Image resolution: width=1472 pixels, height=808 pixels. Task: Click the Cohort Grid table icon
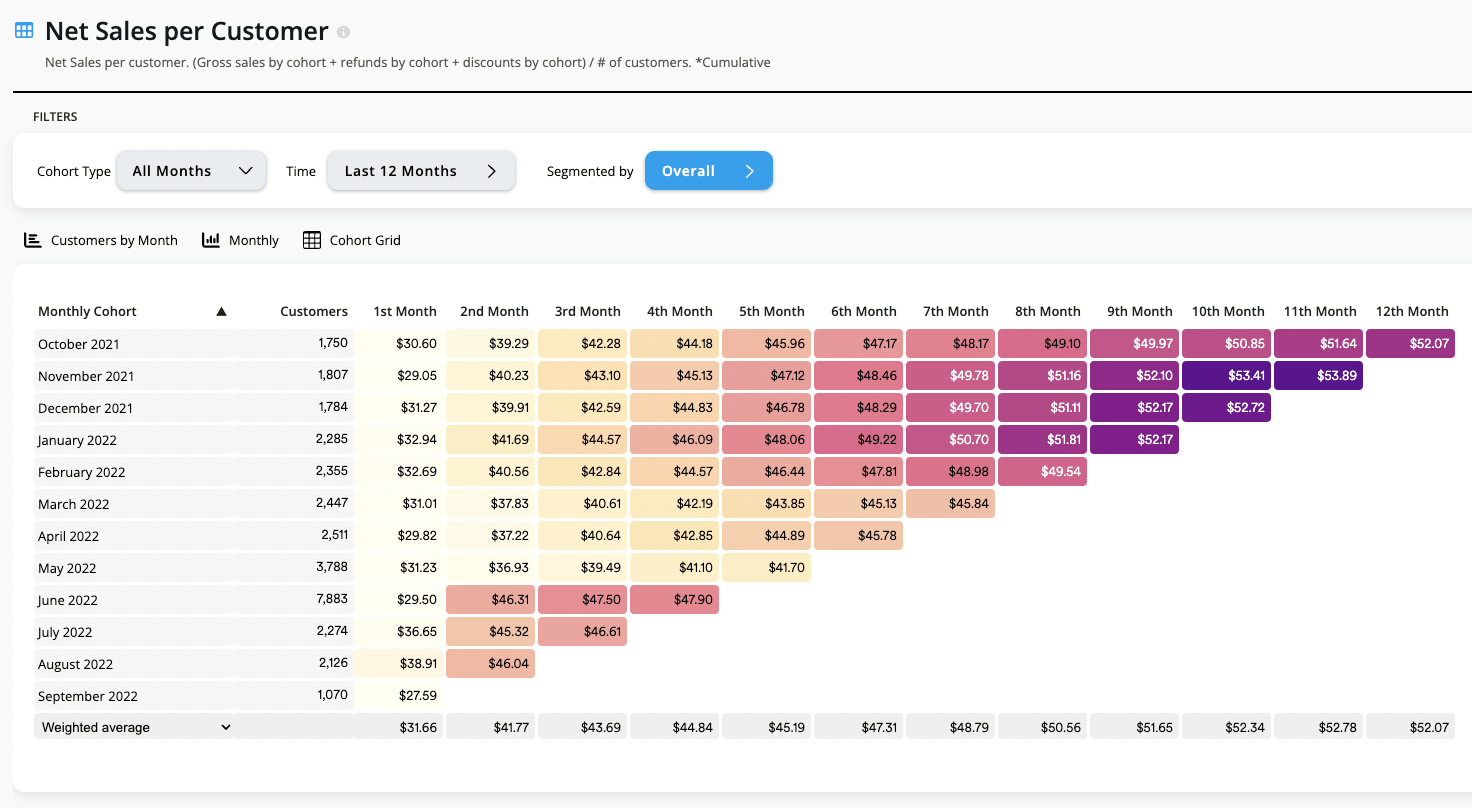pyautogui.click(x=312, y=240)
